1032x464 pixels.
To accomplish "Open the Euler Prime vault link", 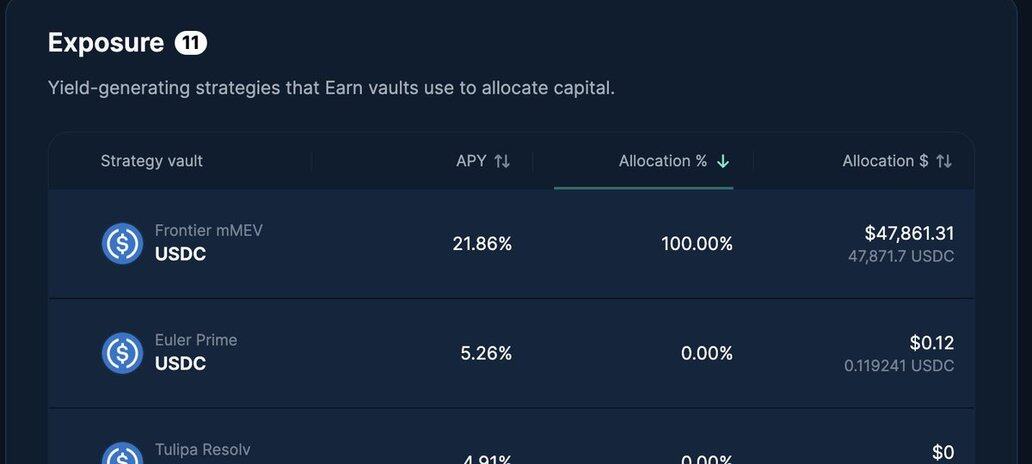I will (x=196, y=341).
